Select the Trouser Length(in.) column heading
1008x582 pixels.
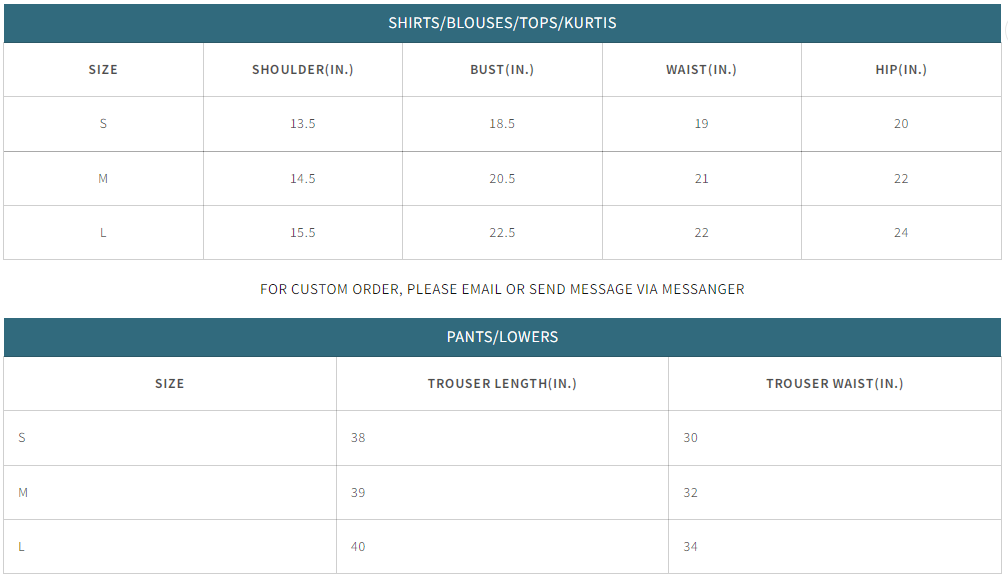tap(502, 384)
